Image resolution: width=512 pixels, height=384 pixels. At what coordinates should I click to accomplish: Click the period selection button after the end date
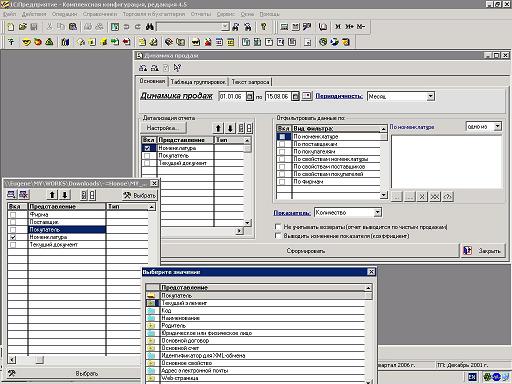click(307, 96)
